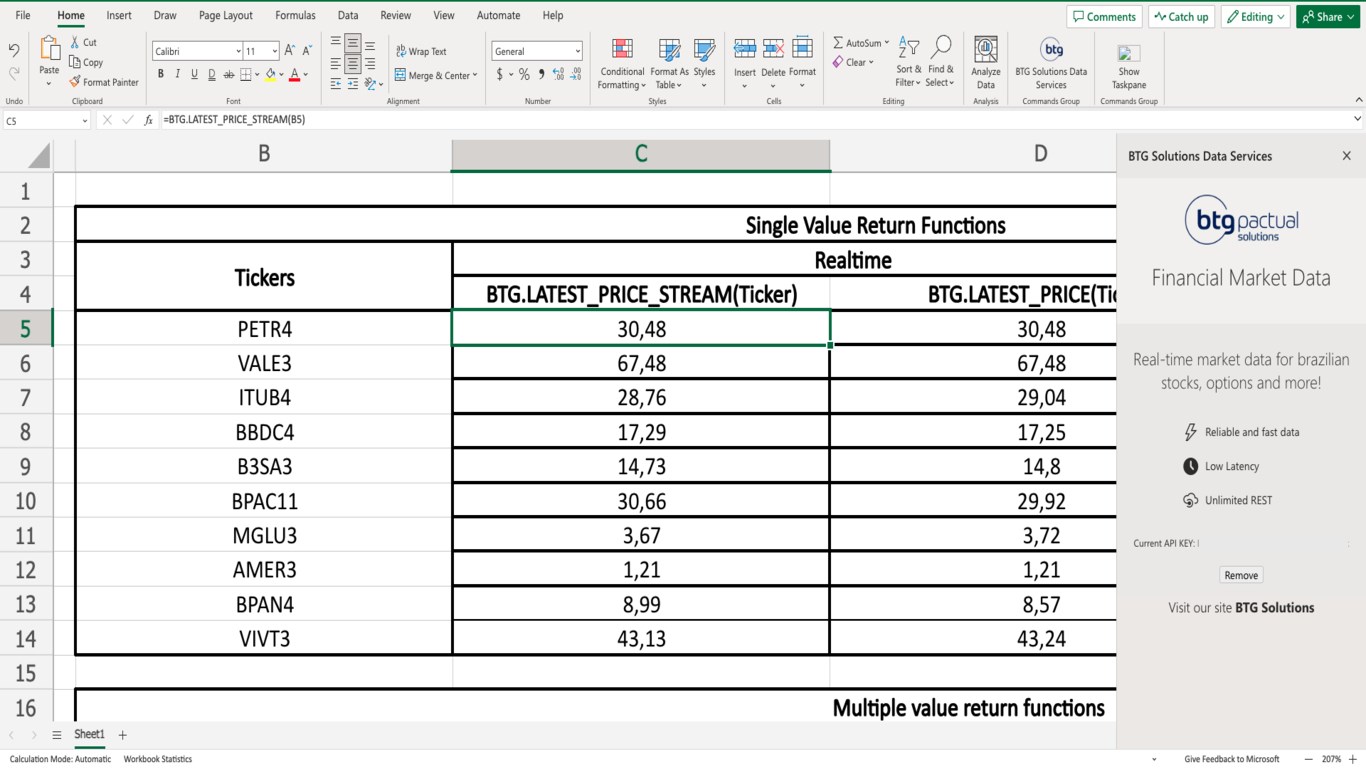Click the green Share button
The width and height of the screenshot is (1366, 768).
click(x=1328, y=17)
